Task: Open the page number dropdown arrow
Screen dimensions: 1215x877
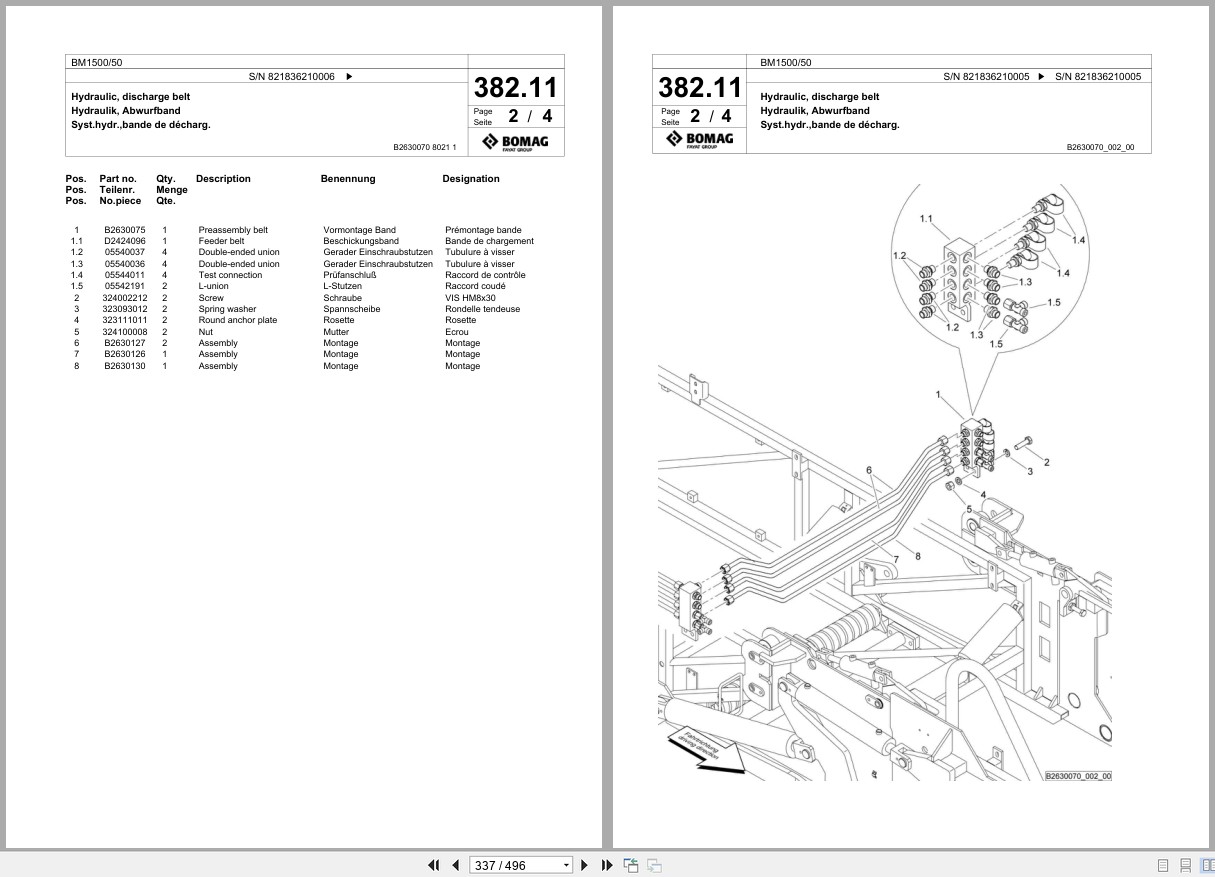Action: click(567, 866)
